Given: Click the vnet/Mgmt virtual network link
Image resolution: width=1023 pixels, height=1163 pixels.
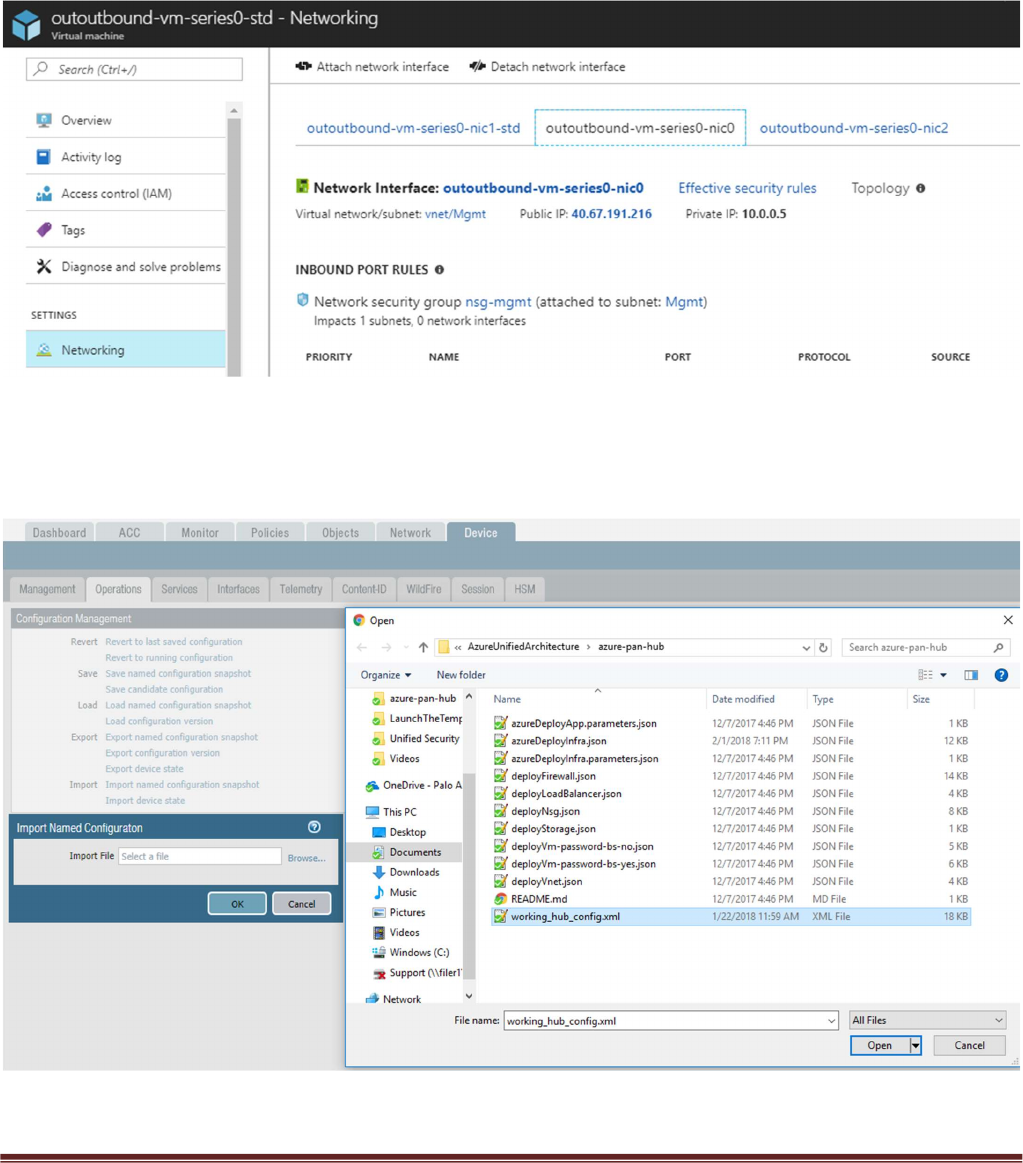Looking at the screenshot, I should coord(455,214).
